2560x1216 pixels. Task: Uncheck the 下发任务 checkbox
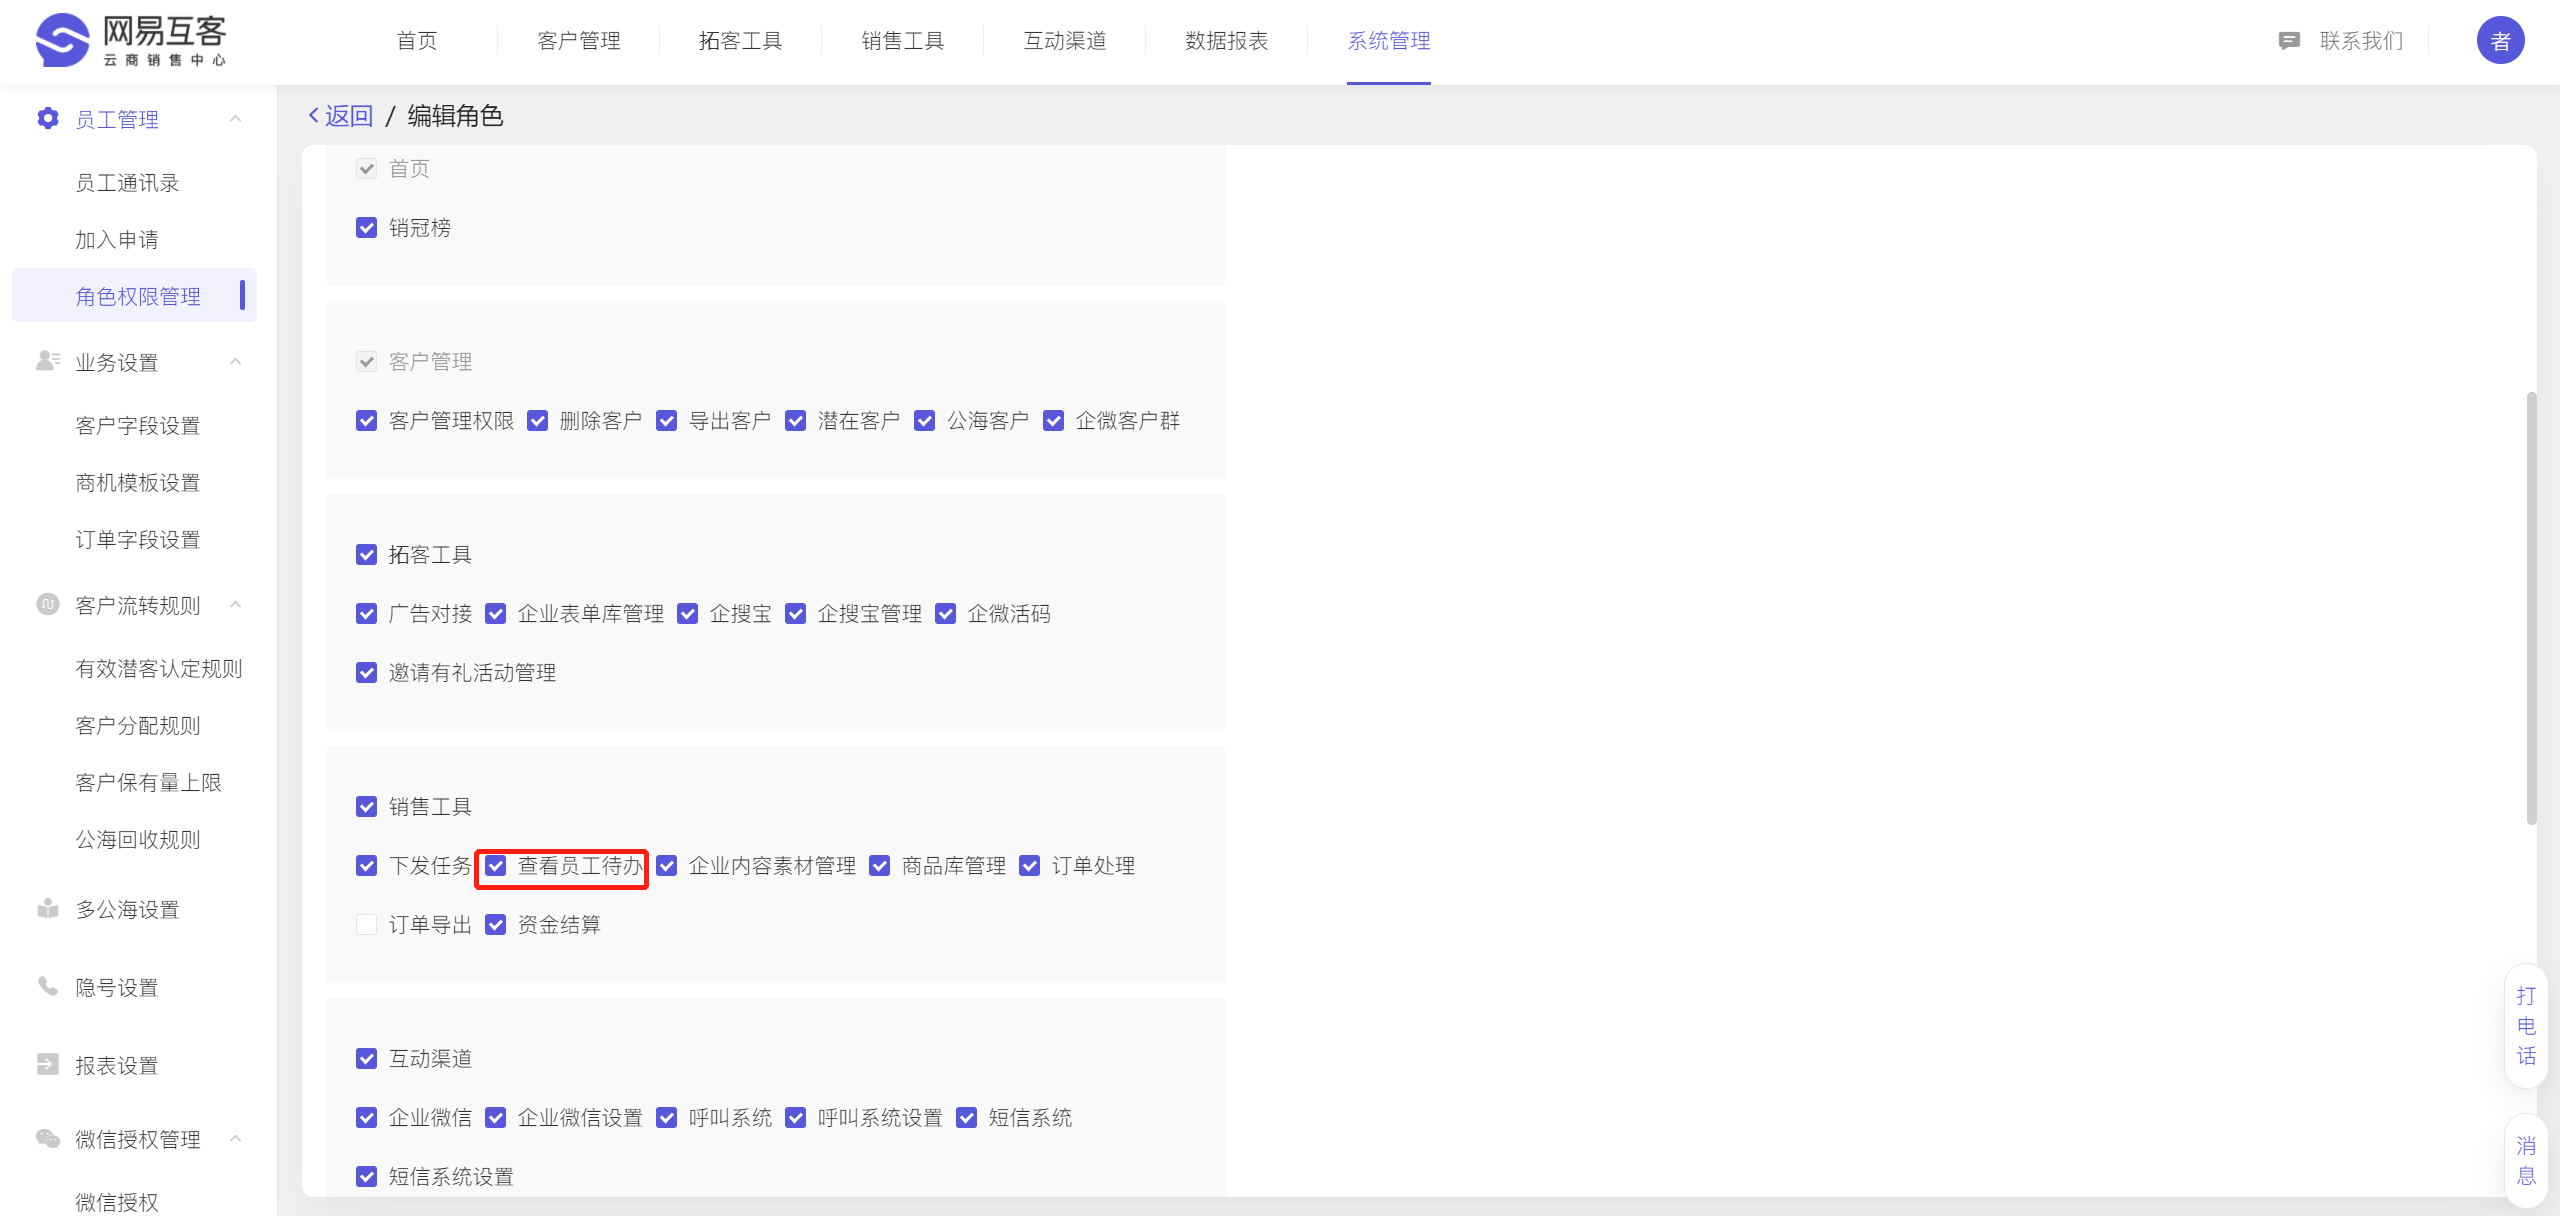coord(367,866)
